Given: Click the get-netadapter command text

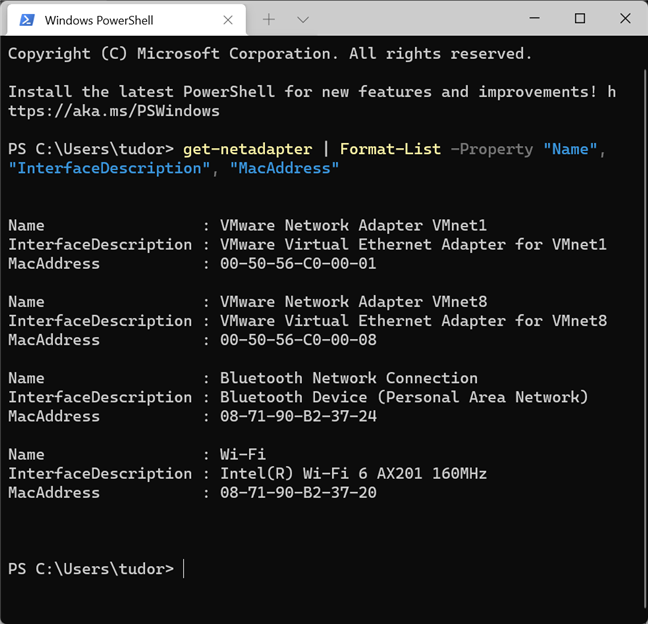Looking at the screenshot, I should [x=248, y=149].
